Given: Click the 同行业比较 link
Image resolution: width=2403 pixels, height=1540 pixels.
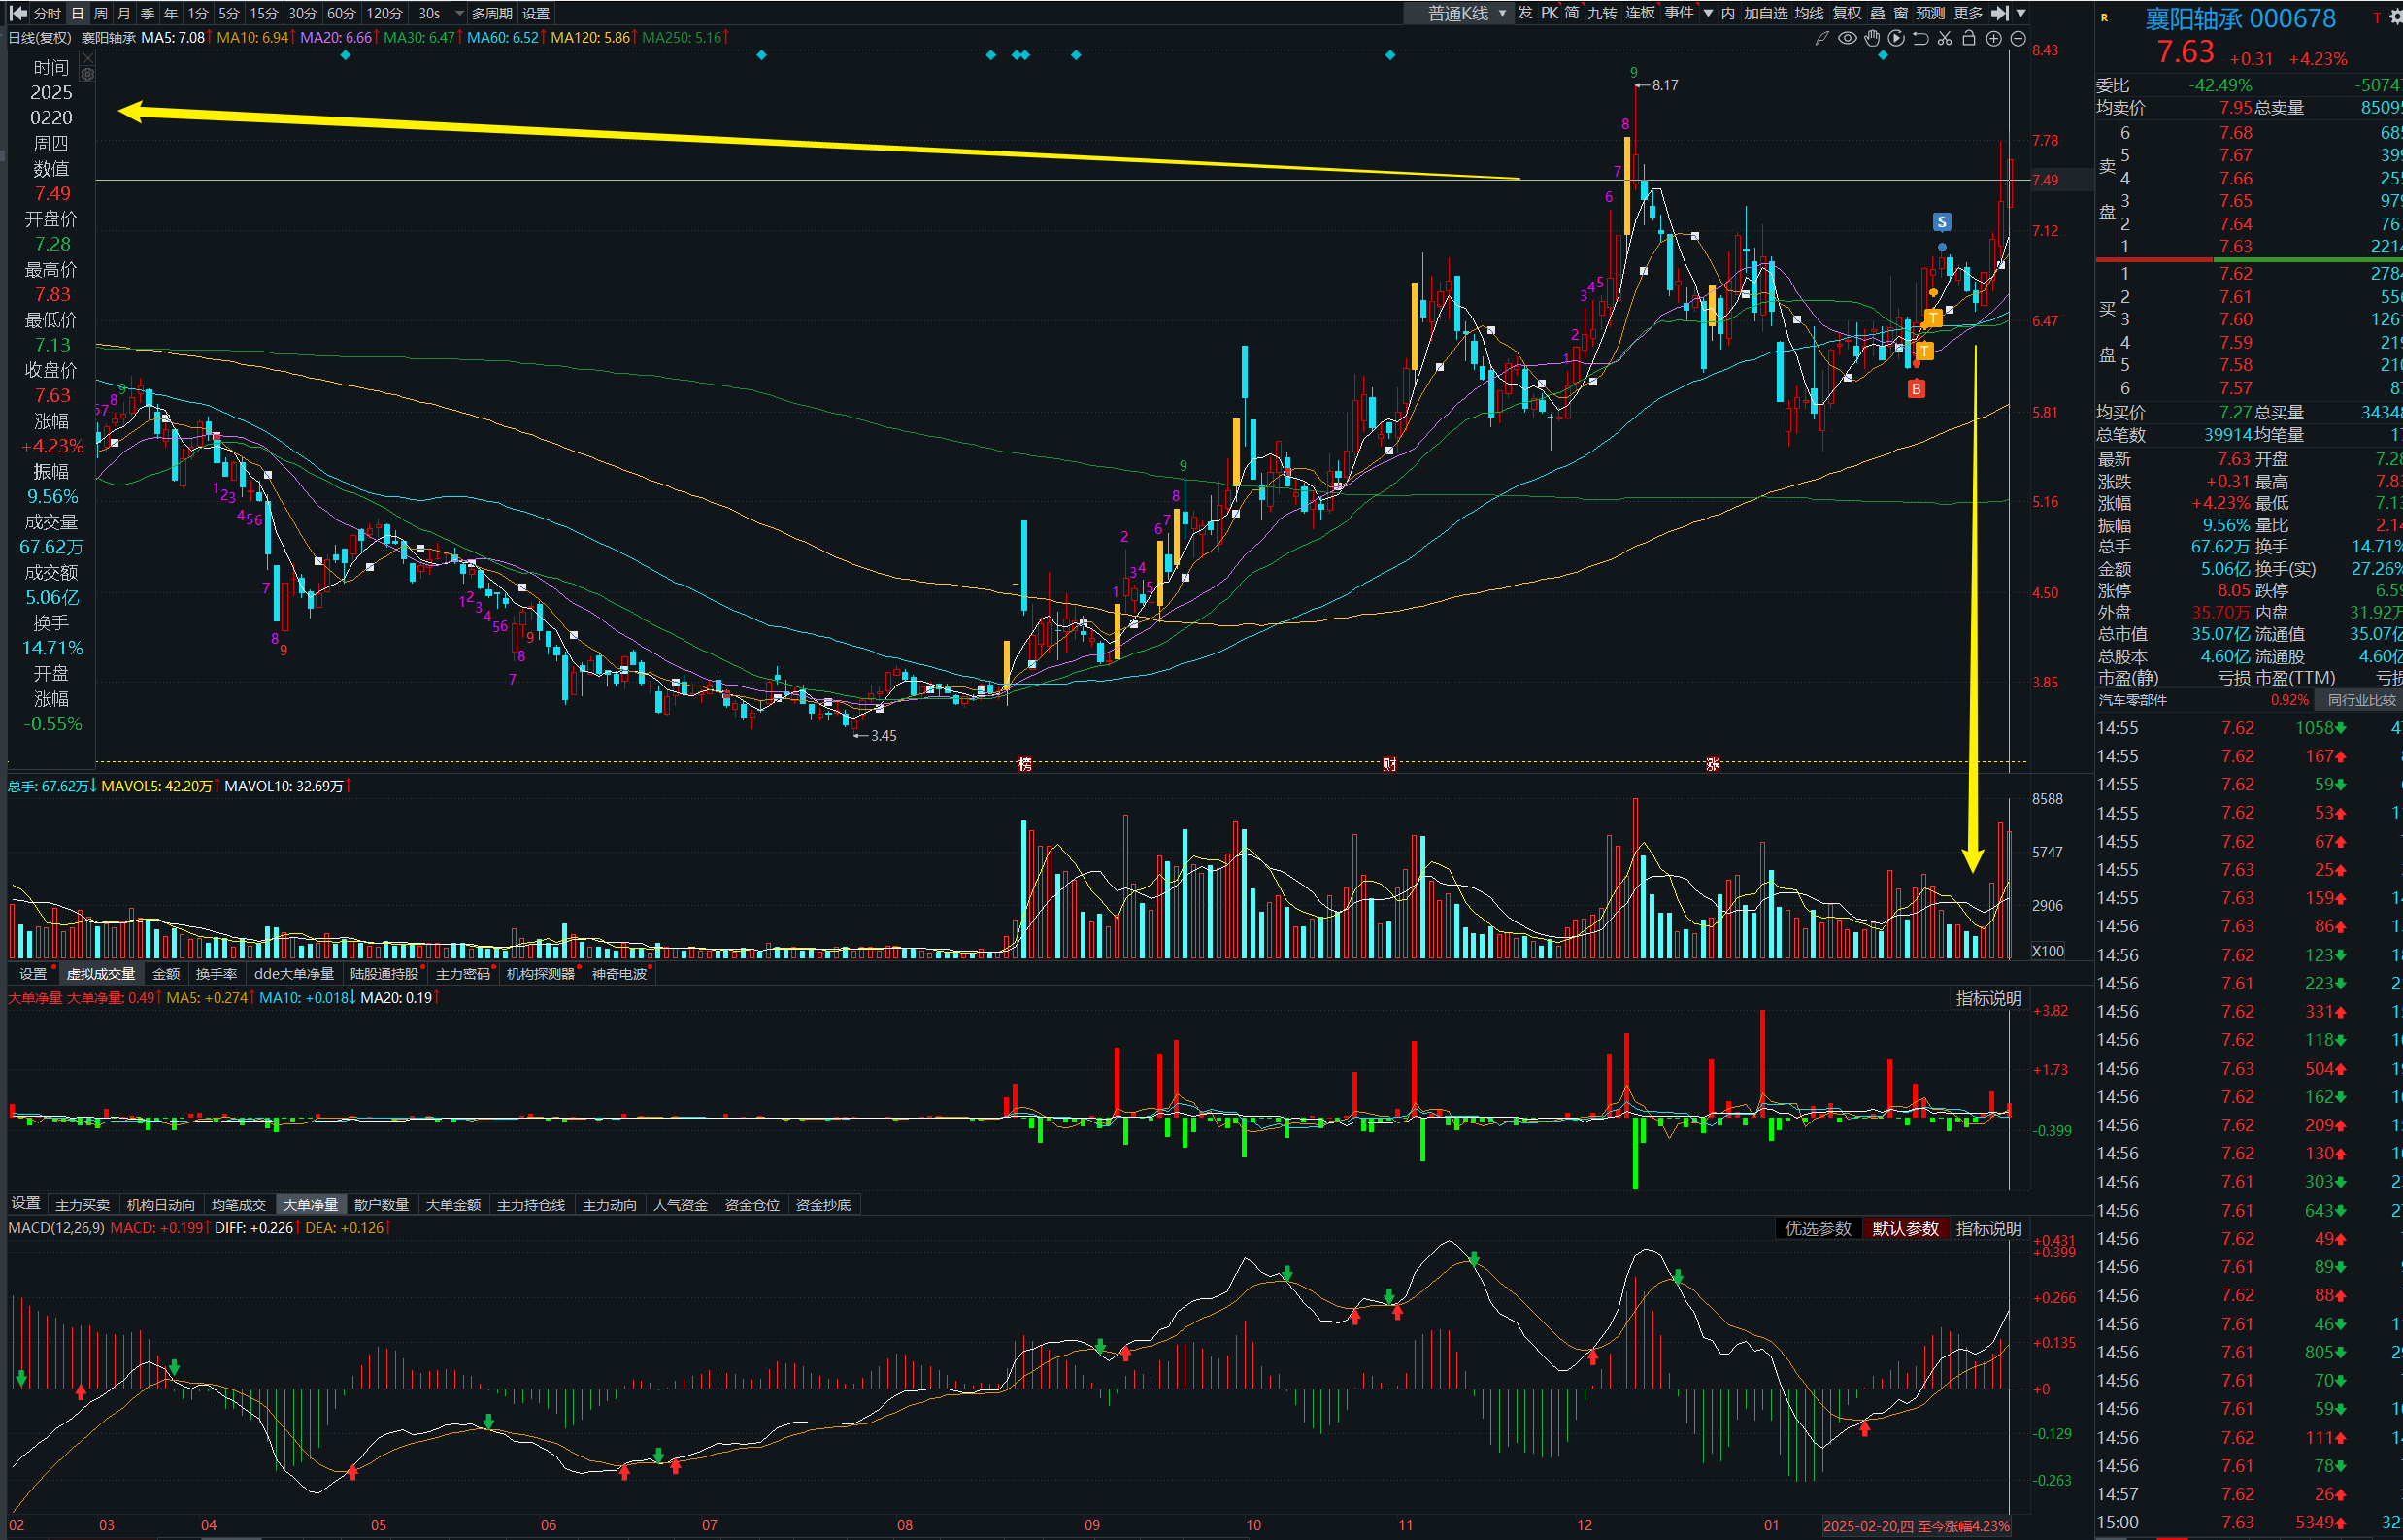Looking at the screenshot, I should pos(2361,700).
